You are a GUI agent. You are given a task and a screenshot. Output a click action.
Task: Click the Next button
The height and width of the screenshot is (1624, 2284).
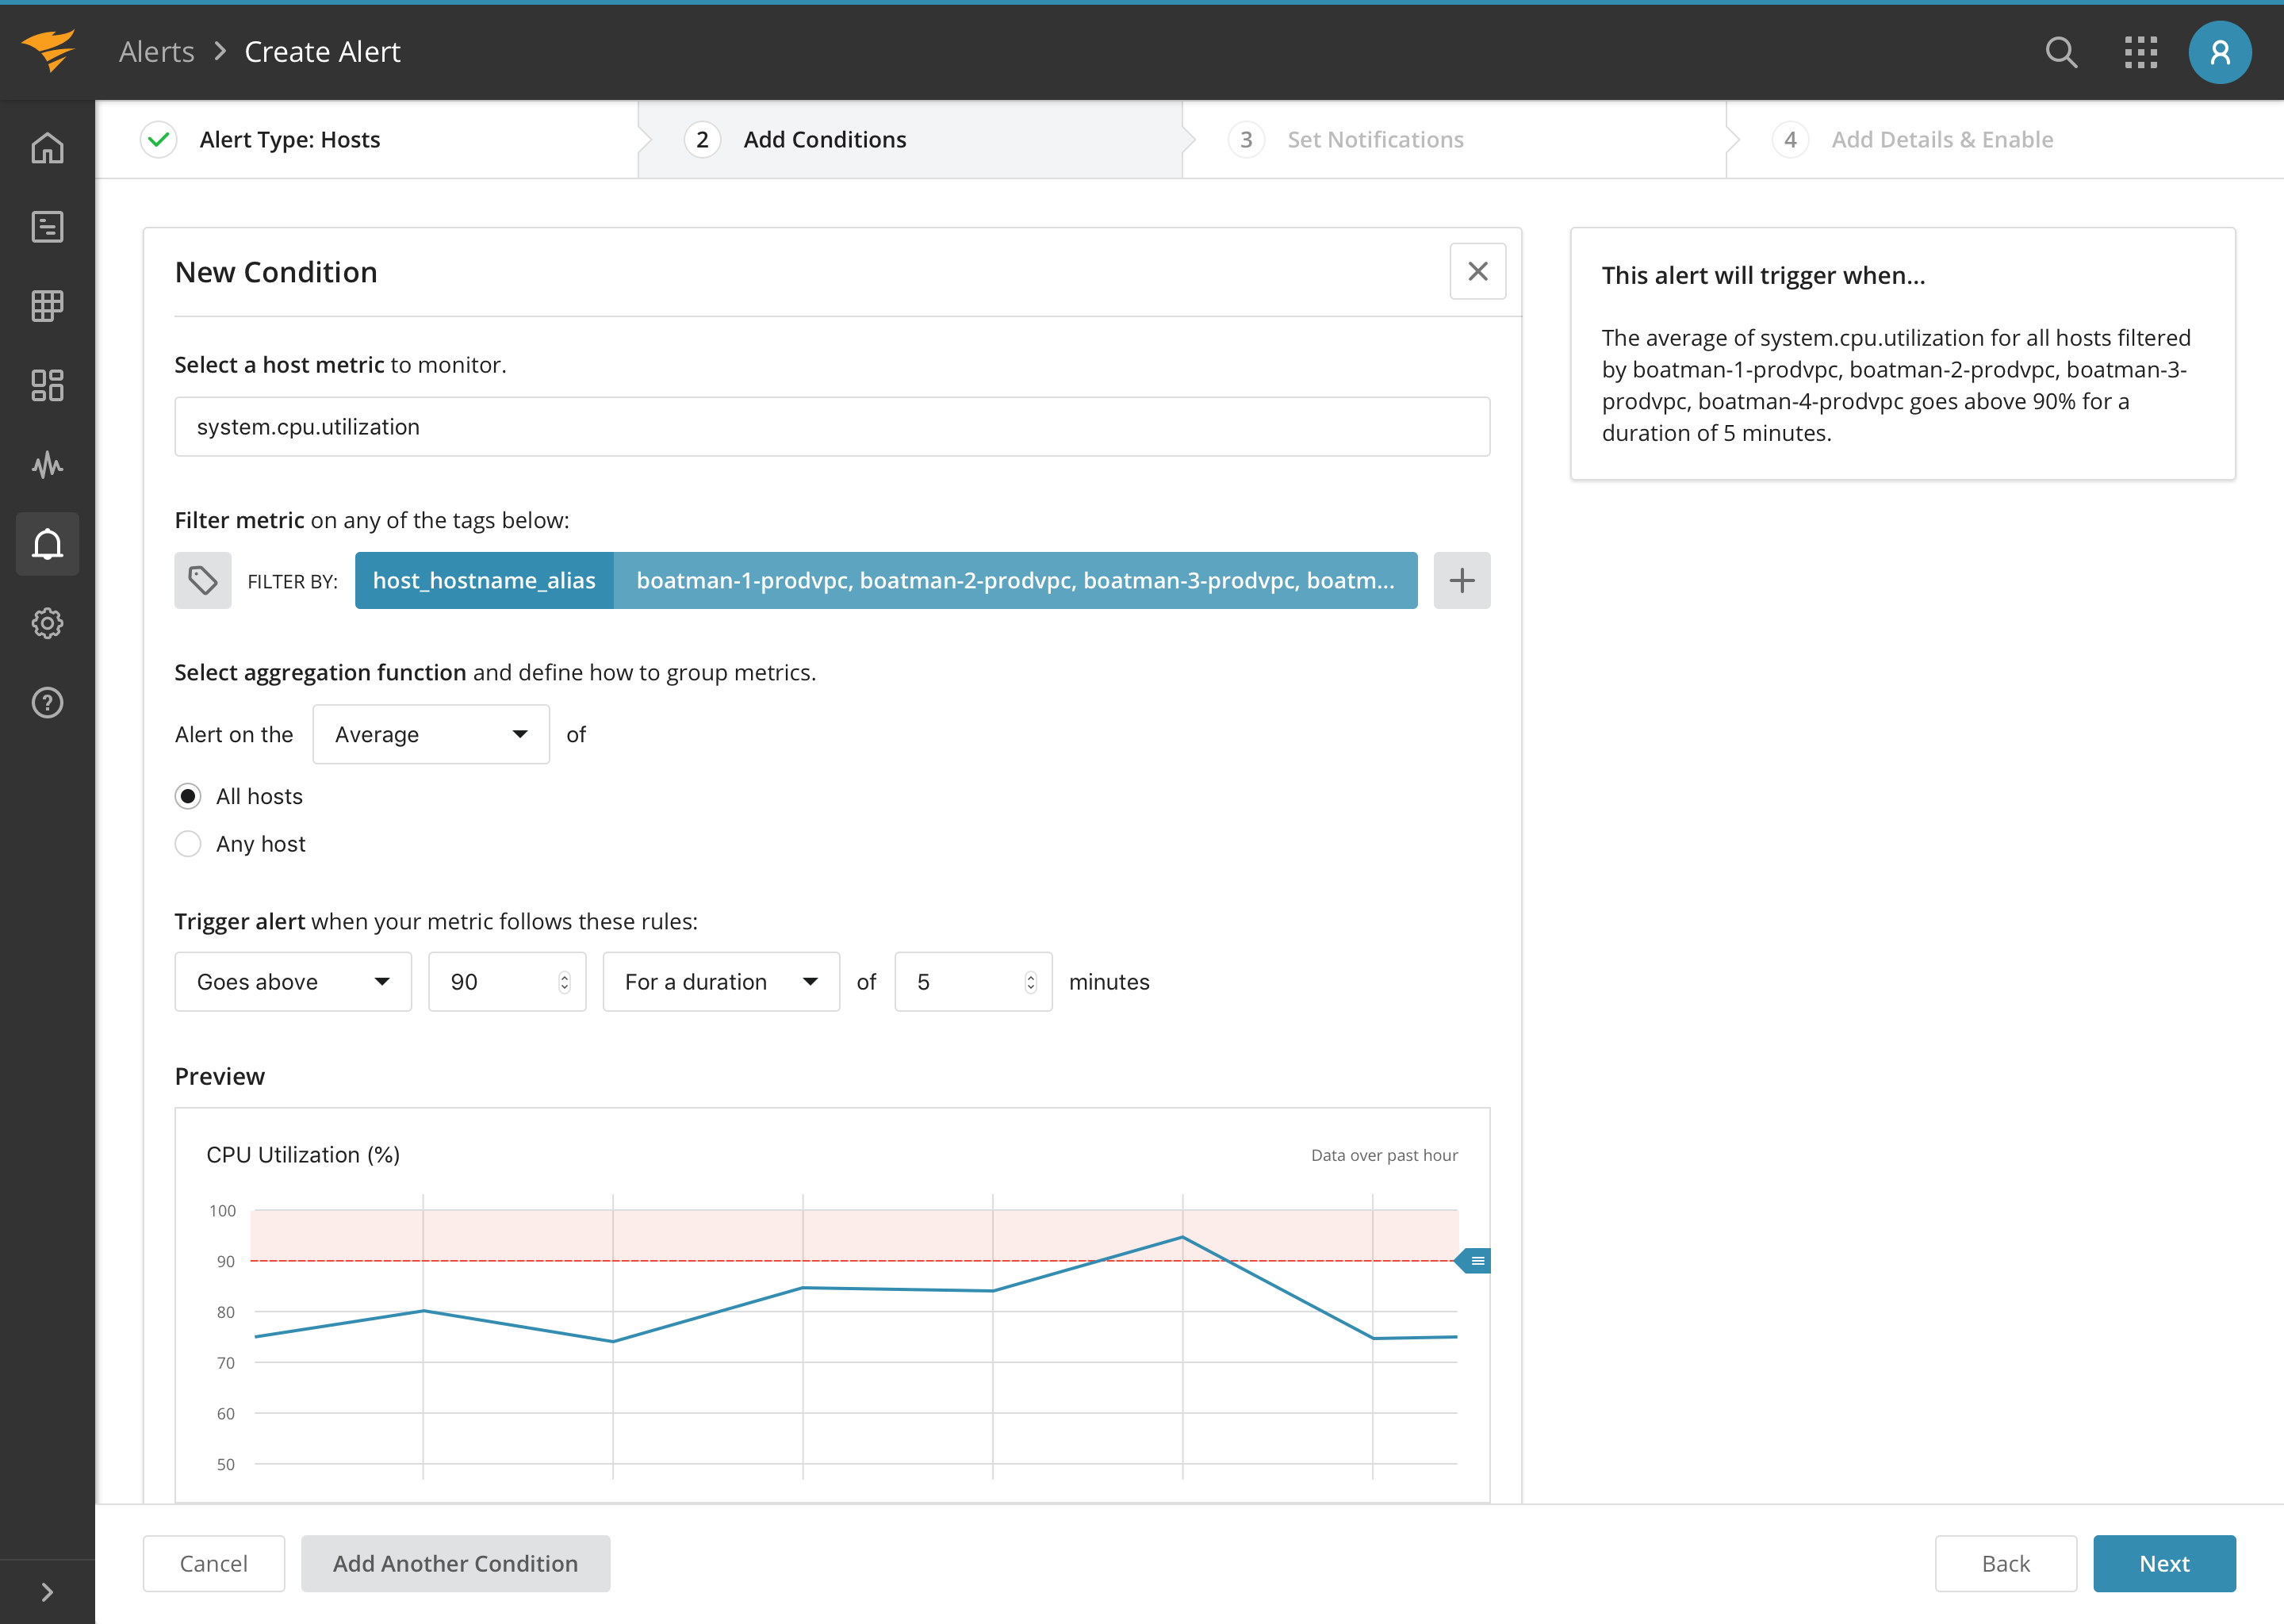click(2163, 1563)
